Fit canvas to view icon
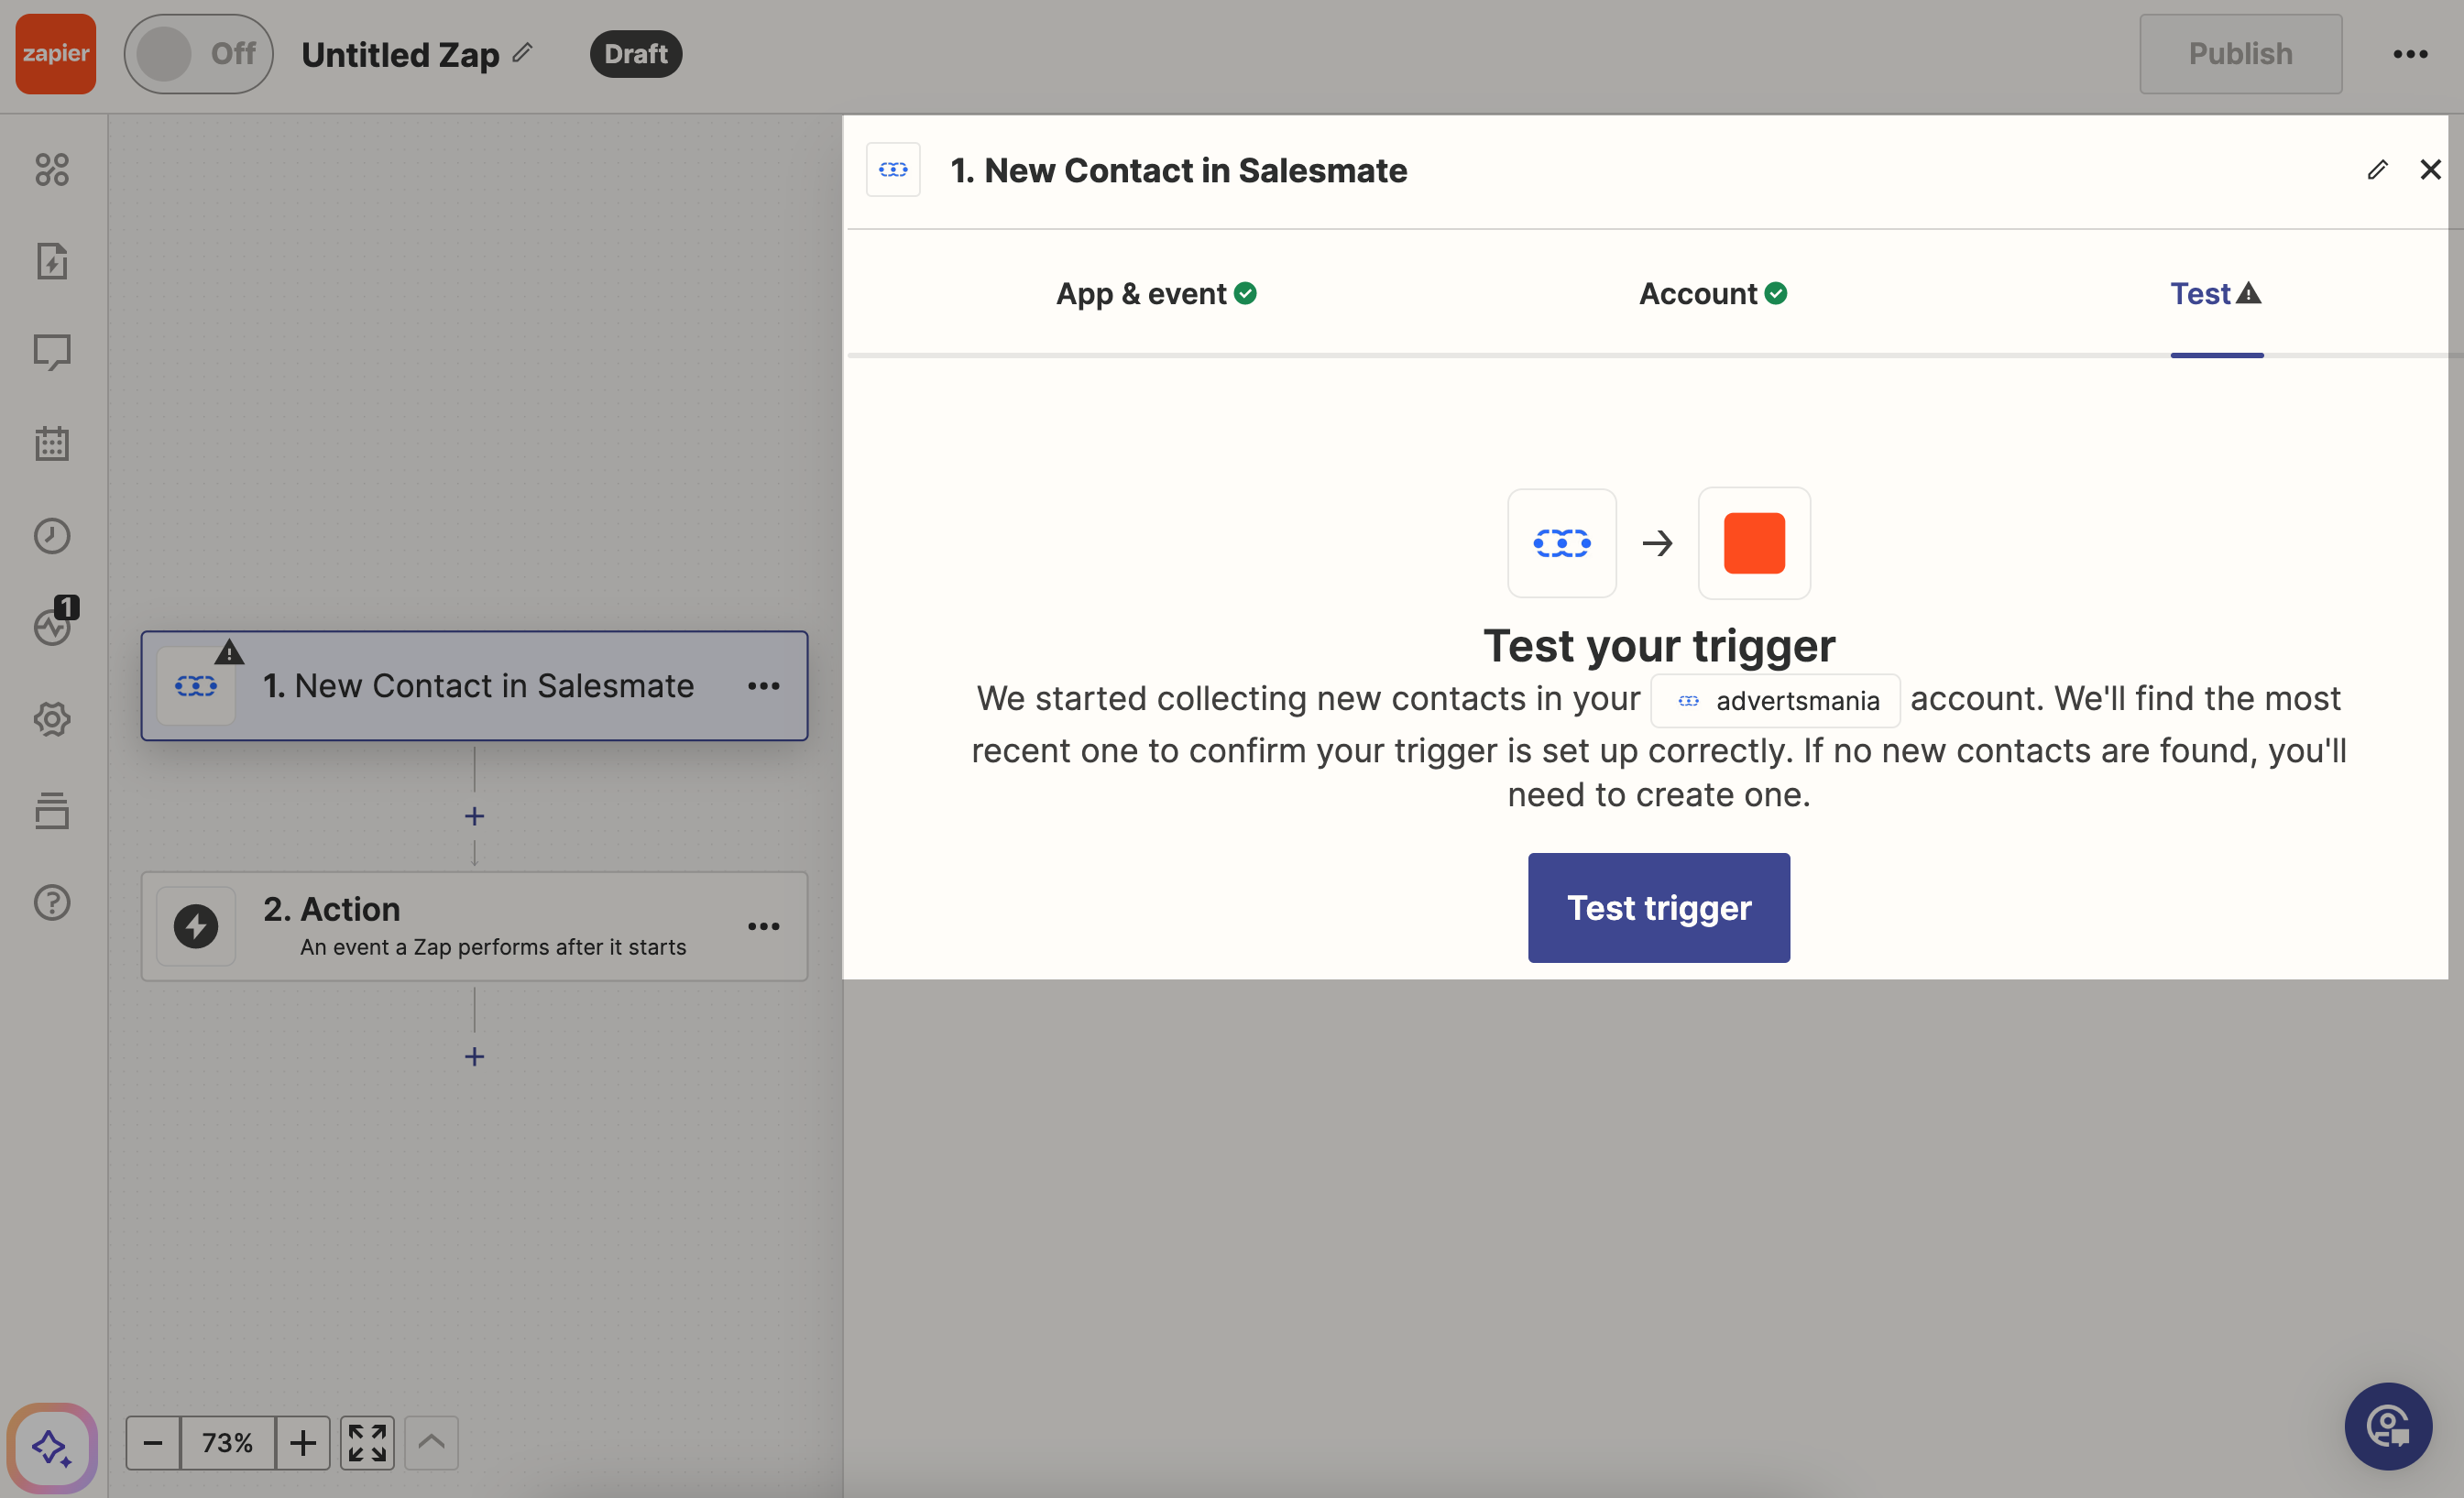Image resolution: width=2464 pixels, height=1498 pixels. coord(367,1443)
